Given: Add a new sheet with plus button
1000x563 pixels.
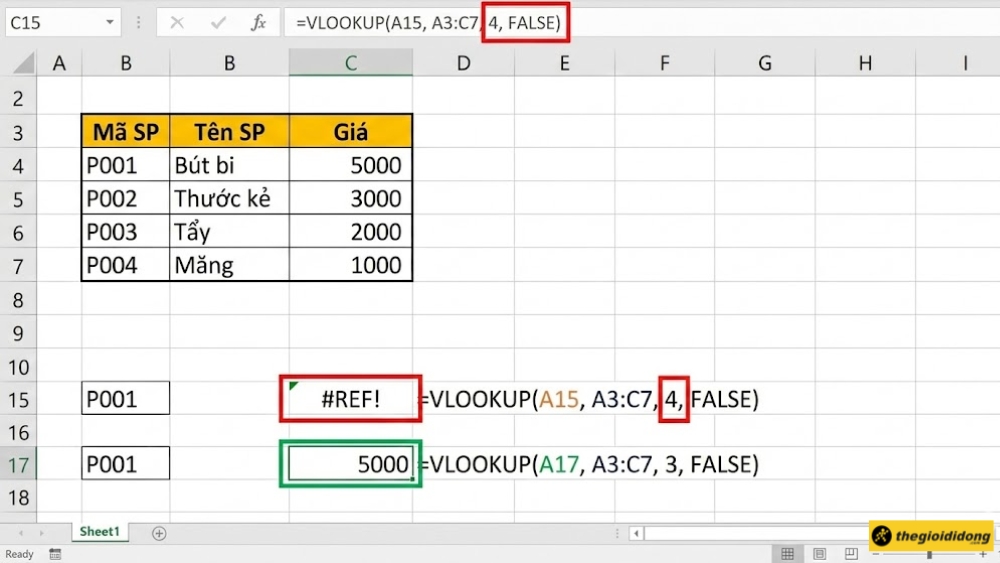Looking at the screenshot, I should [x=159, y=533].
